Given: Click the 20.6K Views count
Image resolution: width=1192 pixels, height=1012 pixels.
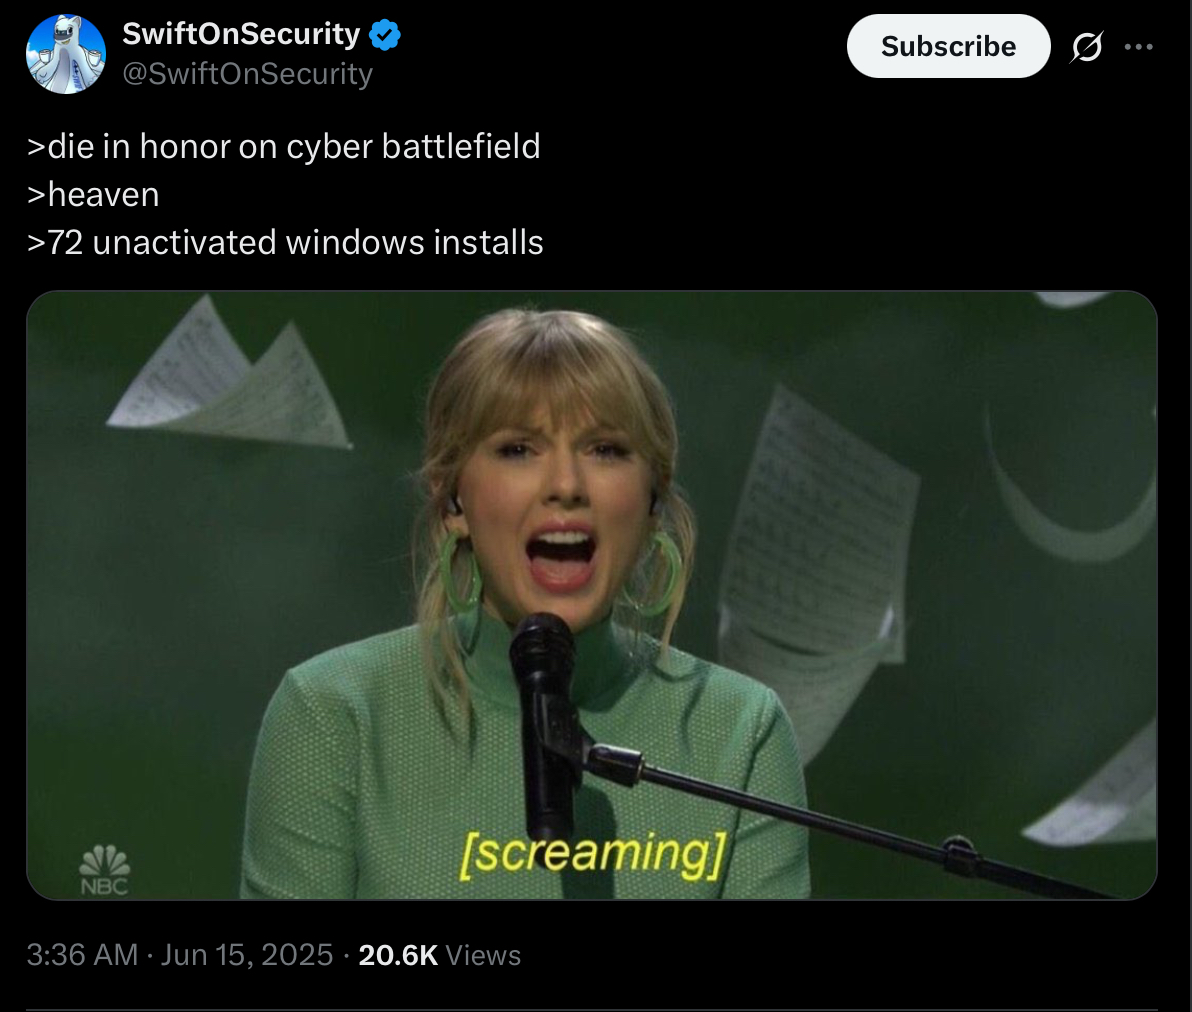Looking at the screenshot, I should [439, 955].
